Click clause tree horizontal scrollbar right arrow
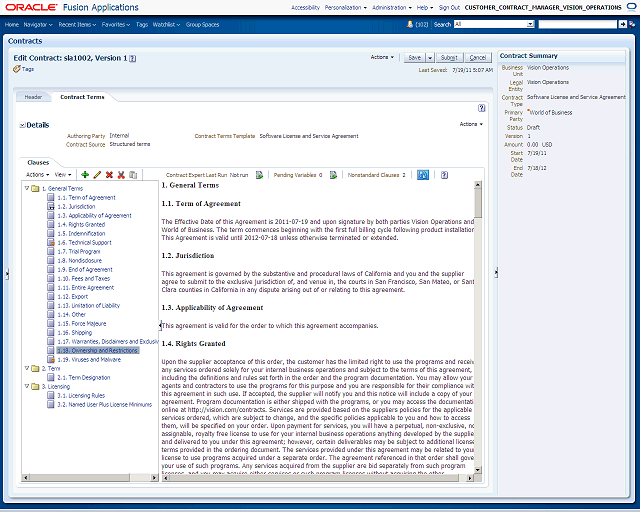This screenshot has height=512, width=640. click(x=154, y=478)
